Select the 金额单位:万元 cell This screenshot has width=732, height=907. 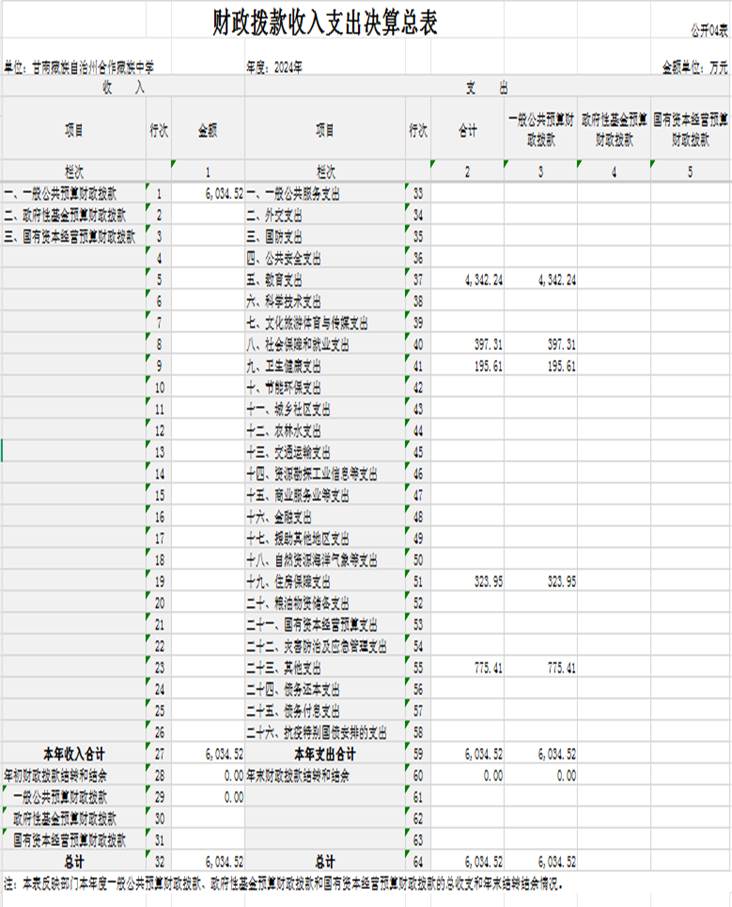695,68
